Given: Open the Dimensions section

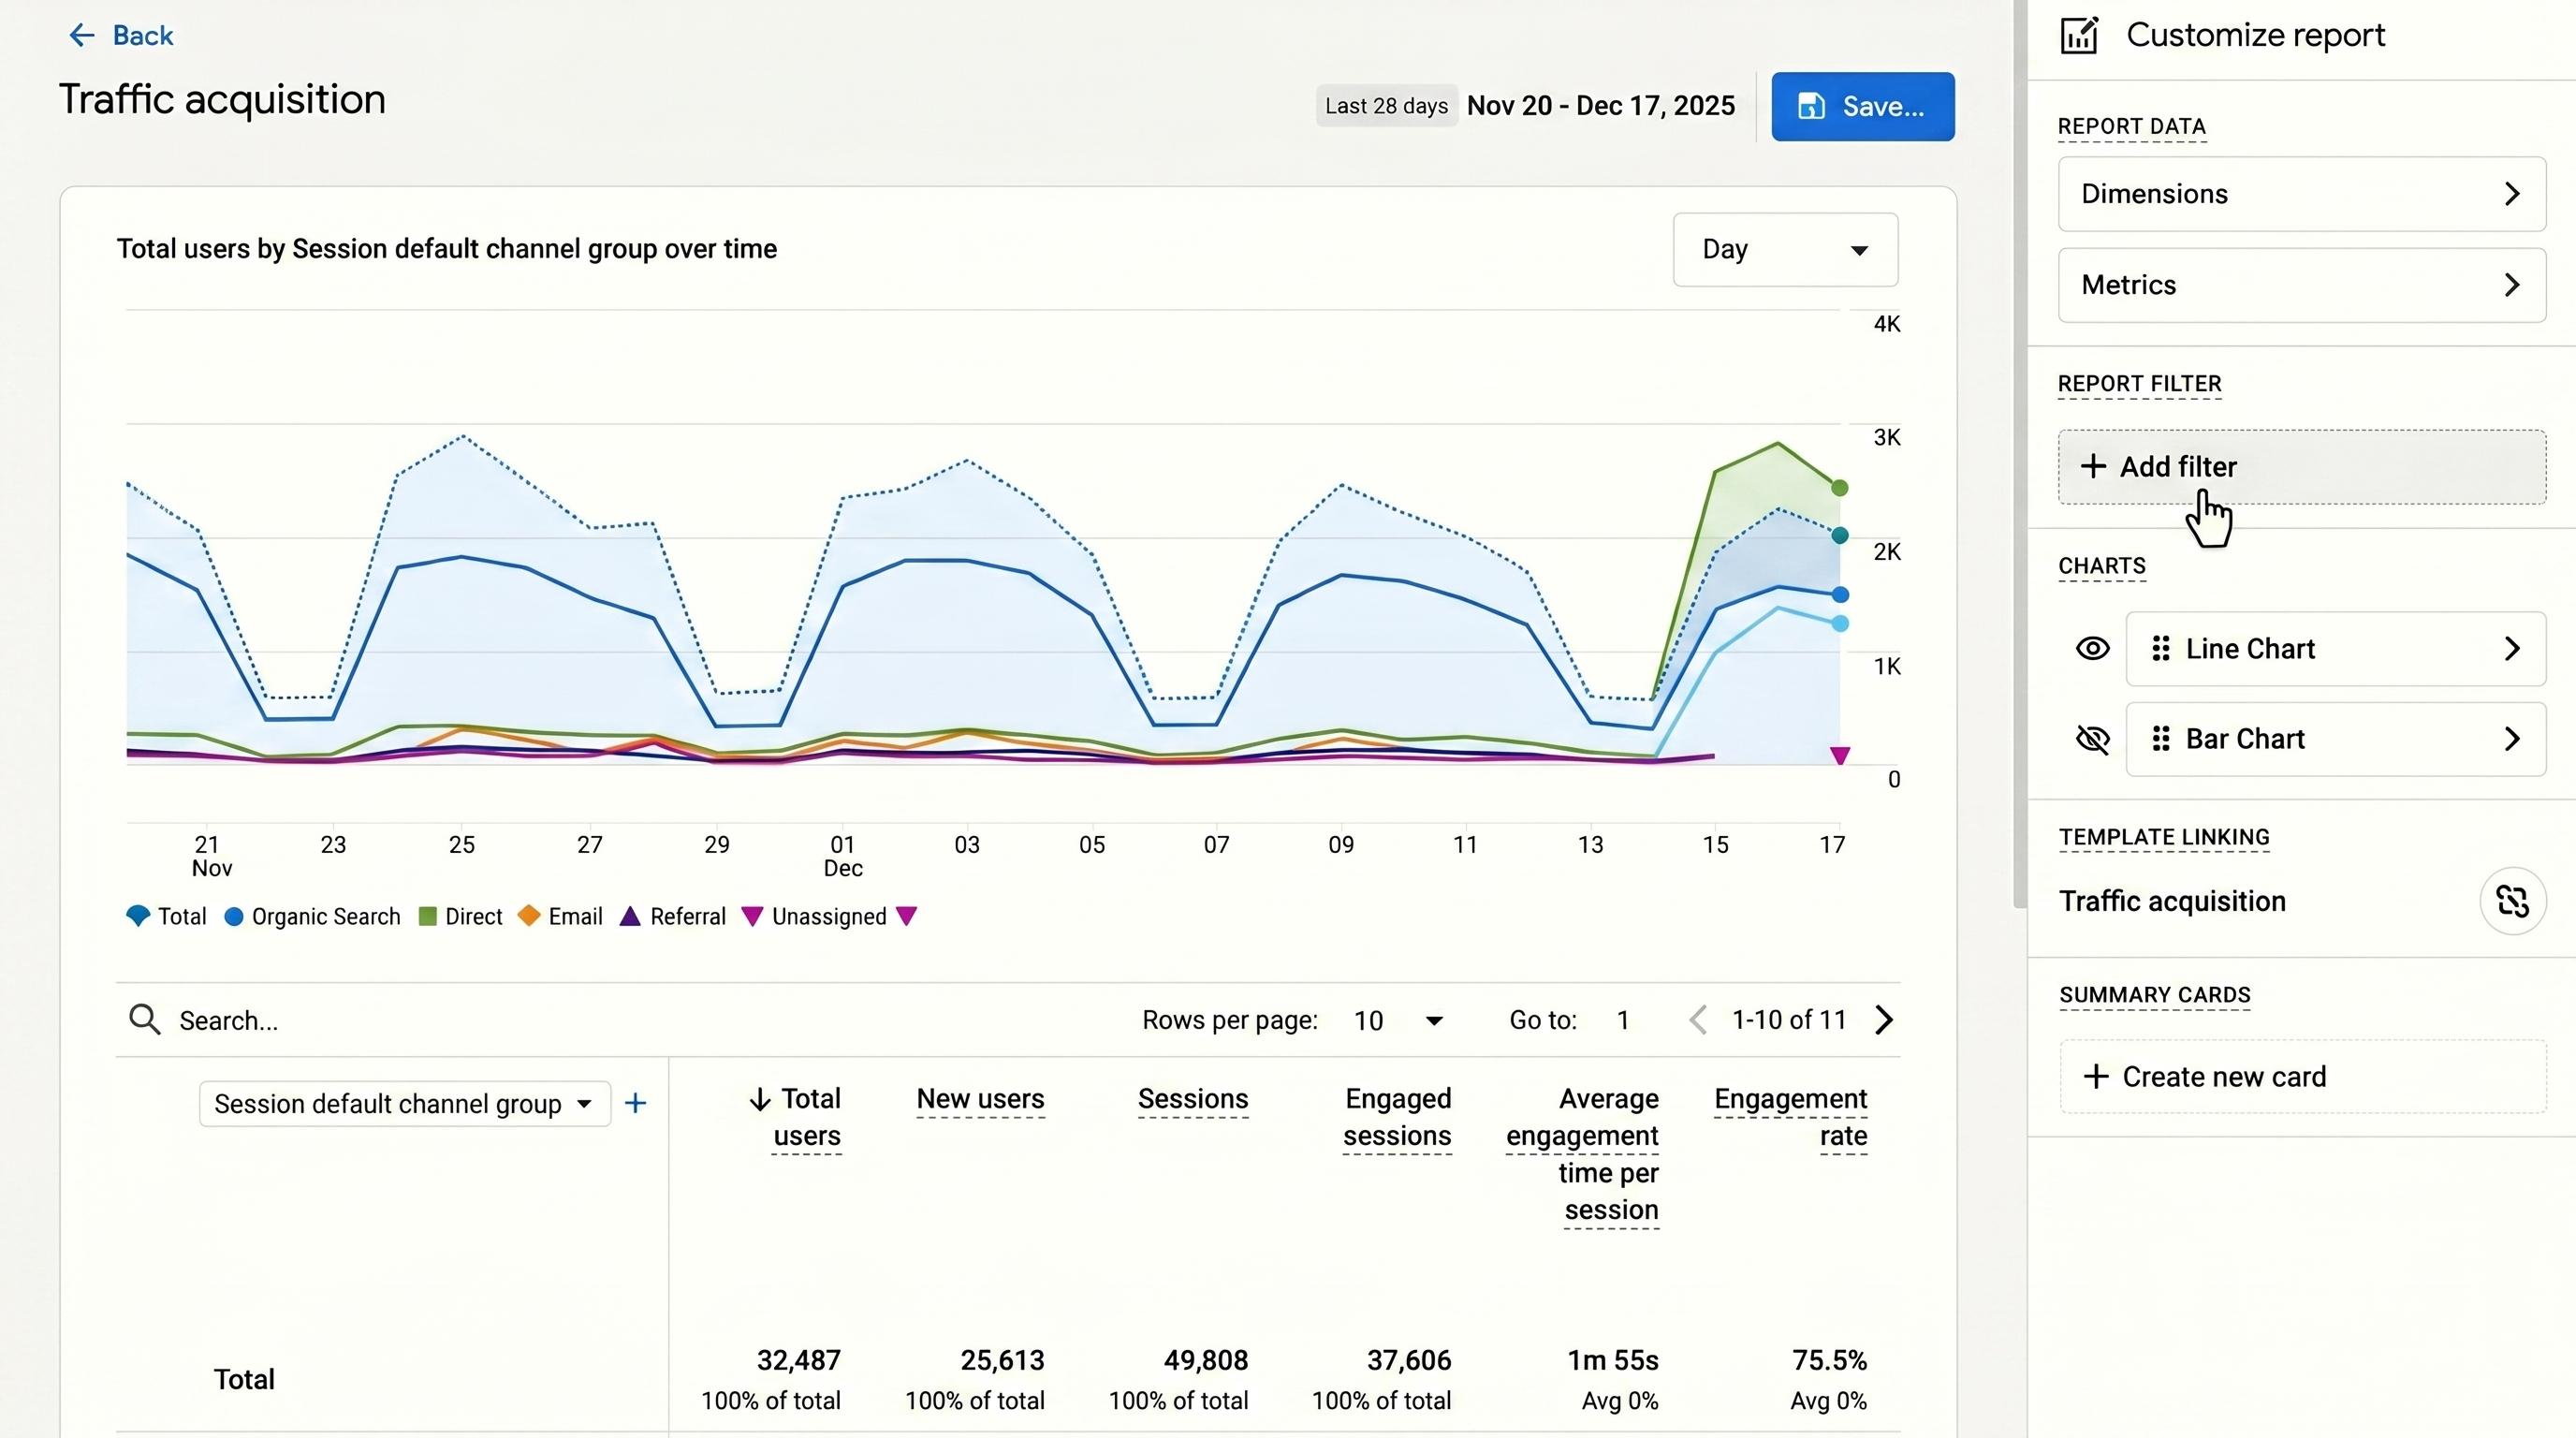Looking at the screenshot, I should [2301, 194].
